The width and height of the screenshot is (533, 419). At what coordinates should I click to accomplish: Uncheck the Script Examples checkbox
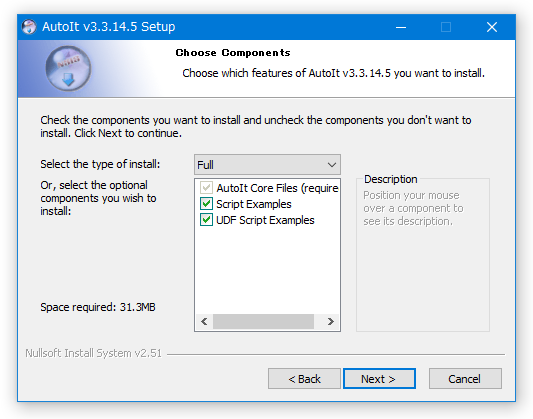pos(206,204)
